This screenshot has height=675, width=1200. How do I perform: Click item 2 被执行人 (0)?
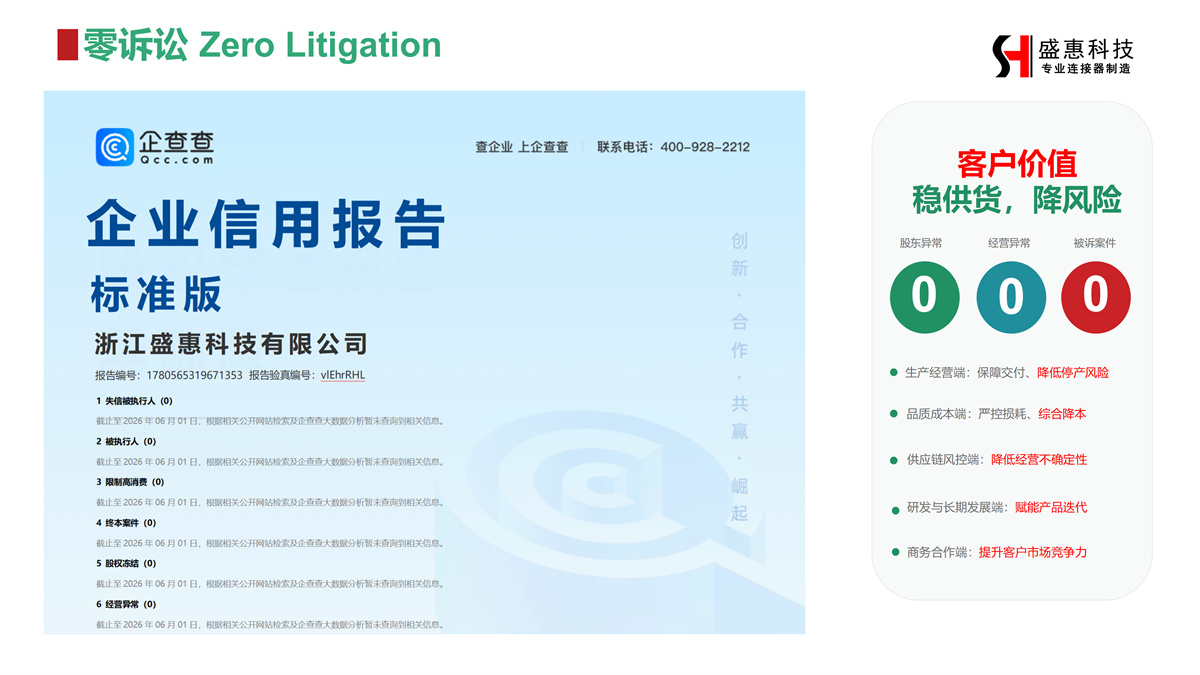pos(126,441)
